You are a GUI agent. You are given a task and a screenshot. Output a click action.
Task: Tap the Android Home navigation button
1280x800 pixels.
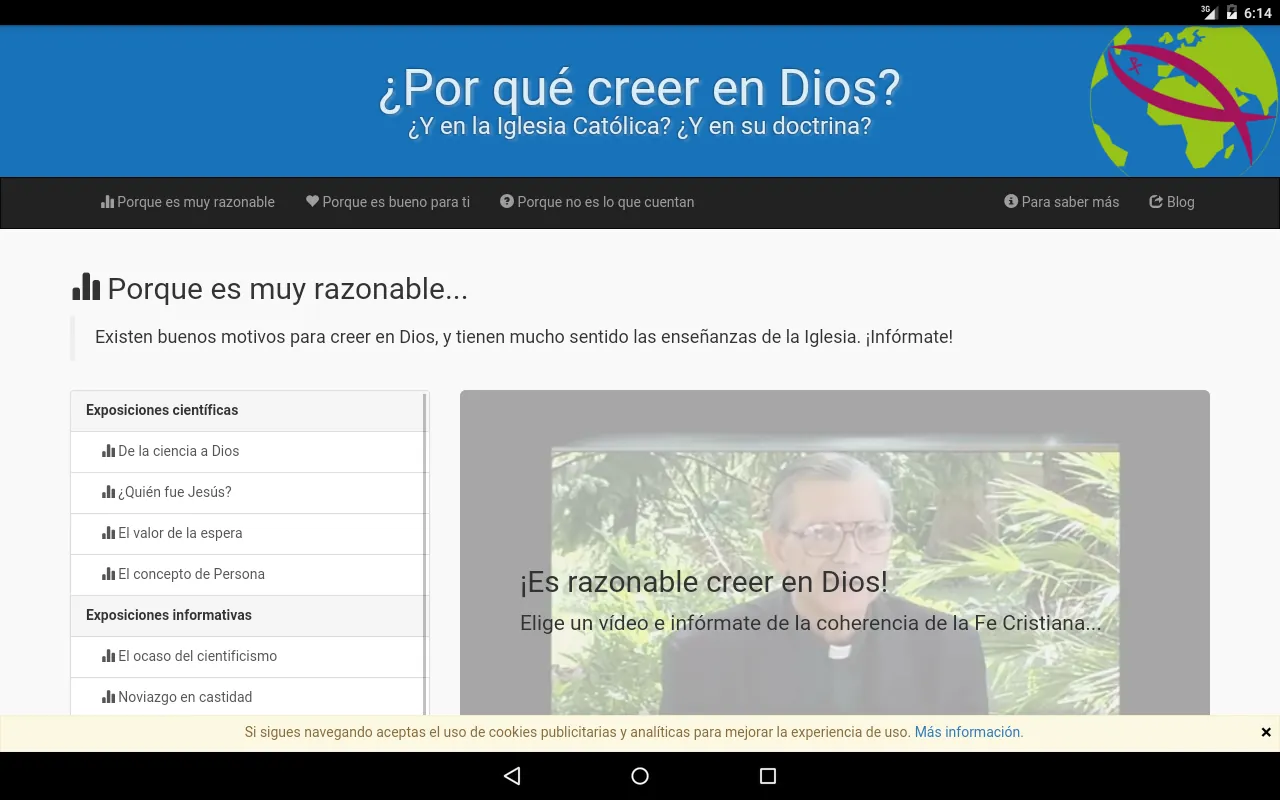tap(640, 776)
